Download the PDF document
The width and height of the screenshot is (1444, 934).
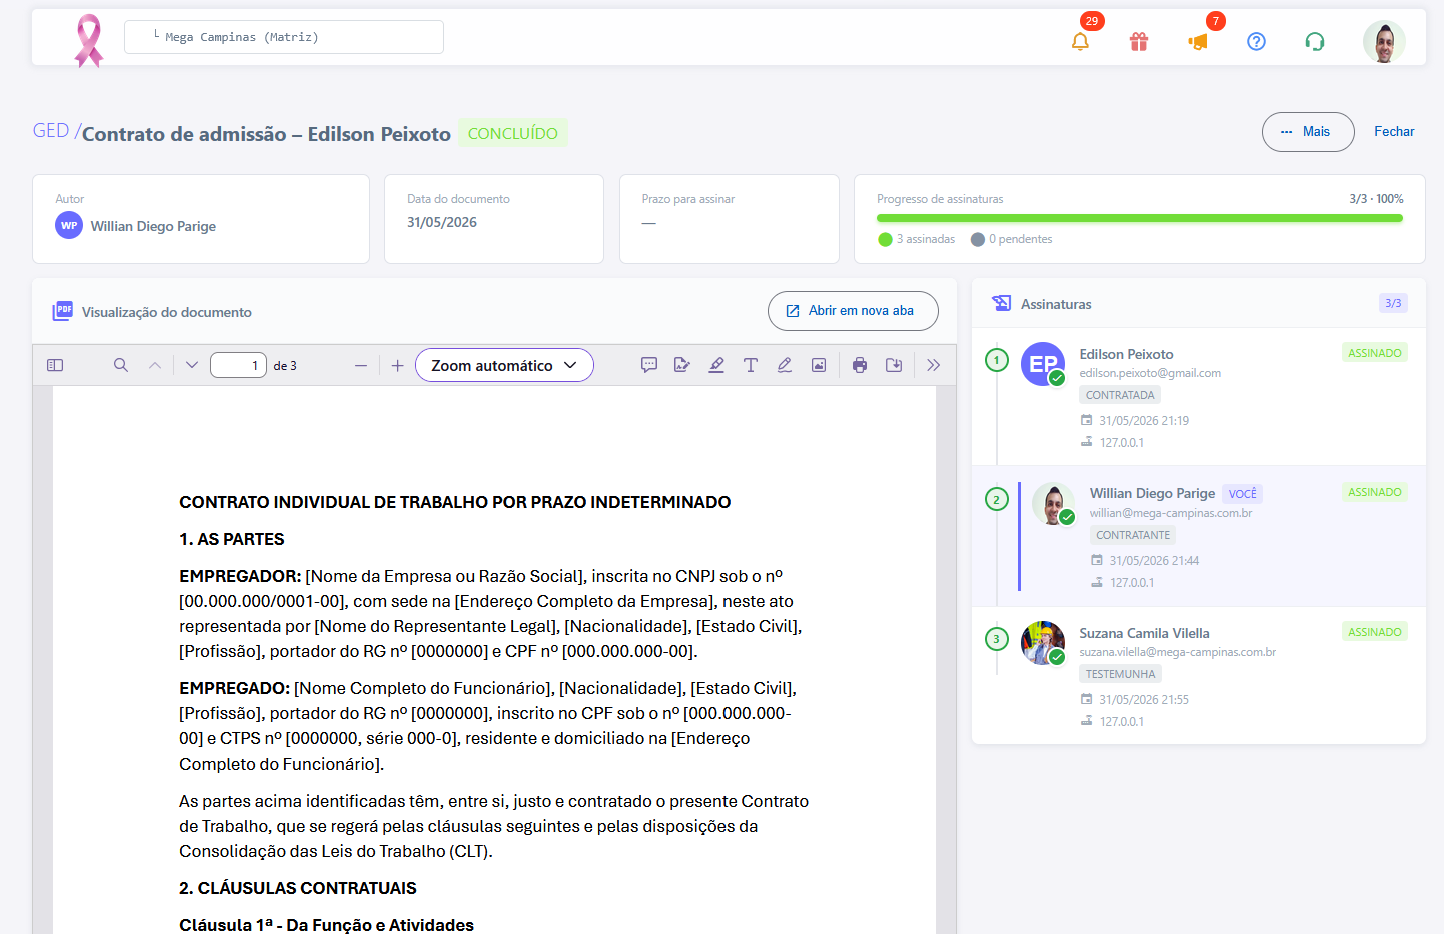click(894, 365)
